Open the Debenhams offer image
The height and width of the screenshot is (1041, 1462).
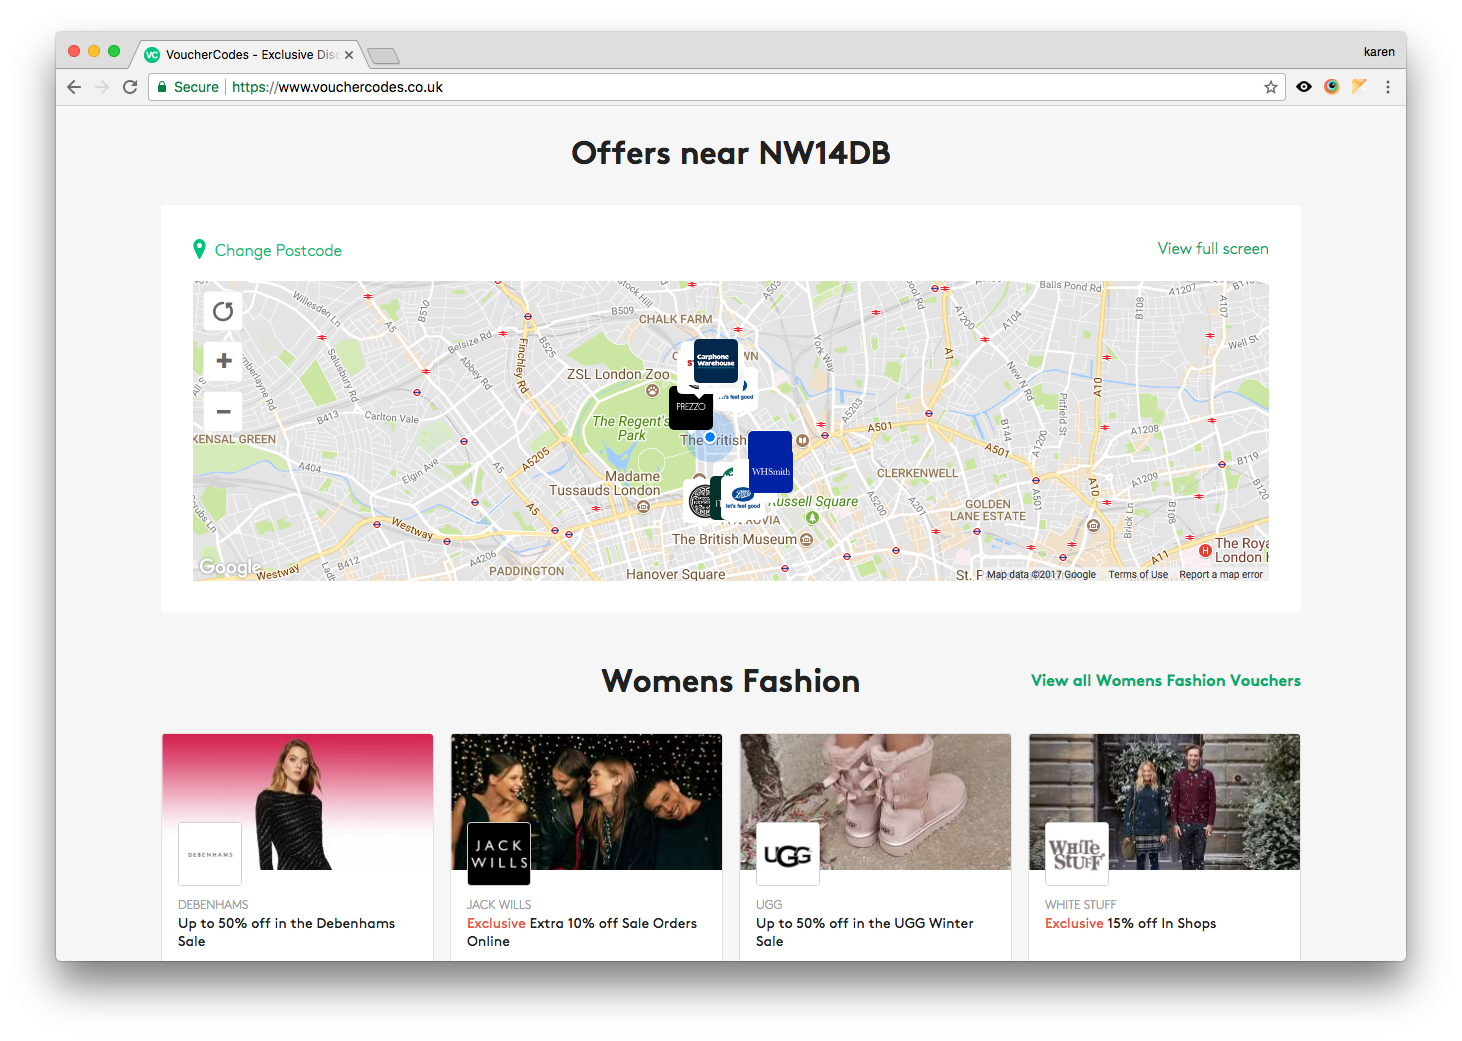[298, 802]
